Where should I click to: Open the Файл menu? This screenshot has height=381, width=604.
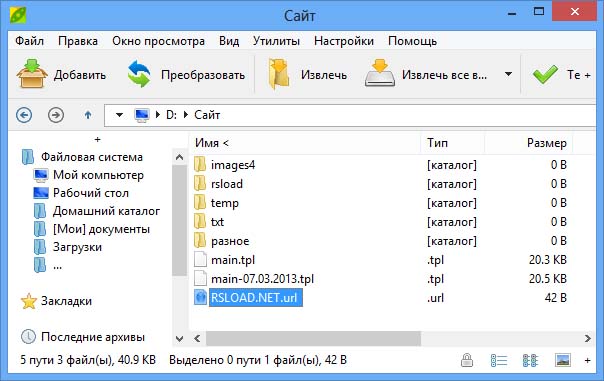pyautogui.click(x=29, y=41)
